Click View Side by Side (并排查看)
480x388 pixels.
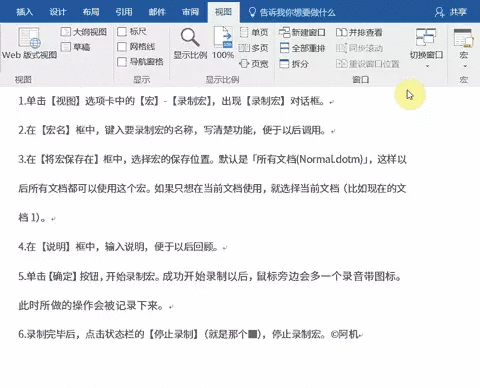(359, 32)
